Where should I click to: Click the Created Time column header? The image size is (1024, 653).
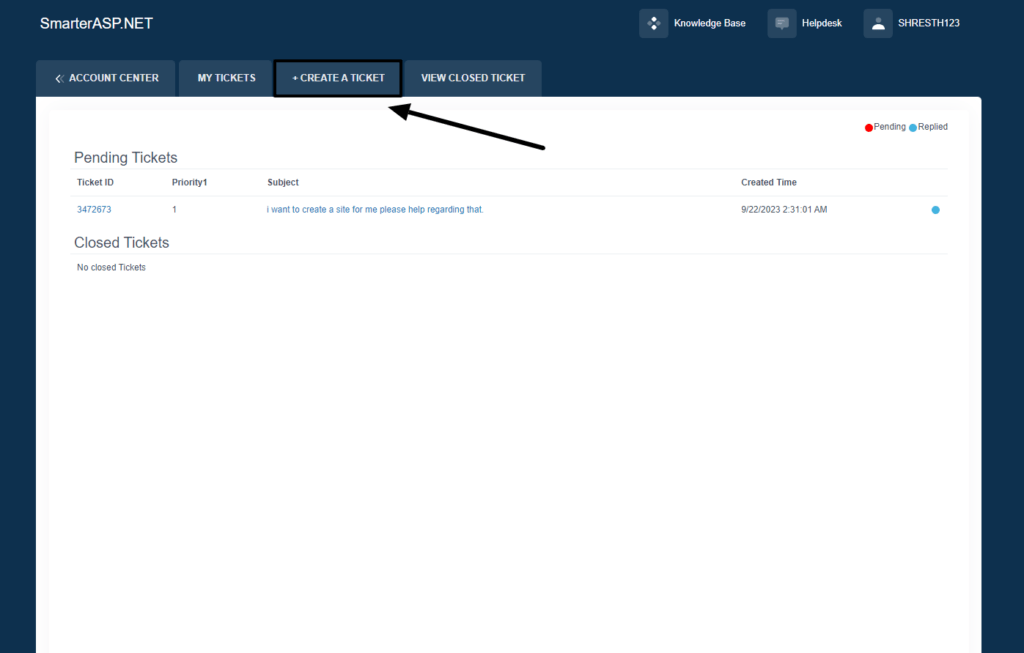pos(768,182)
